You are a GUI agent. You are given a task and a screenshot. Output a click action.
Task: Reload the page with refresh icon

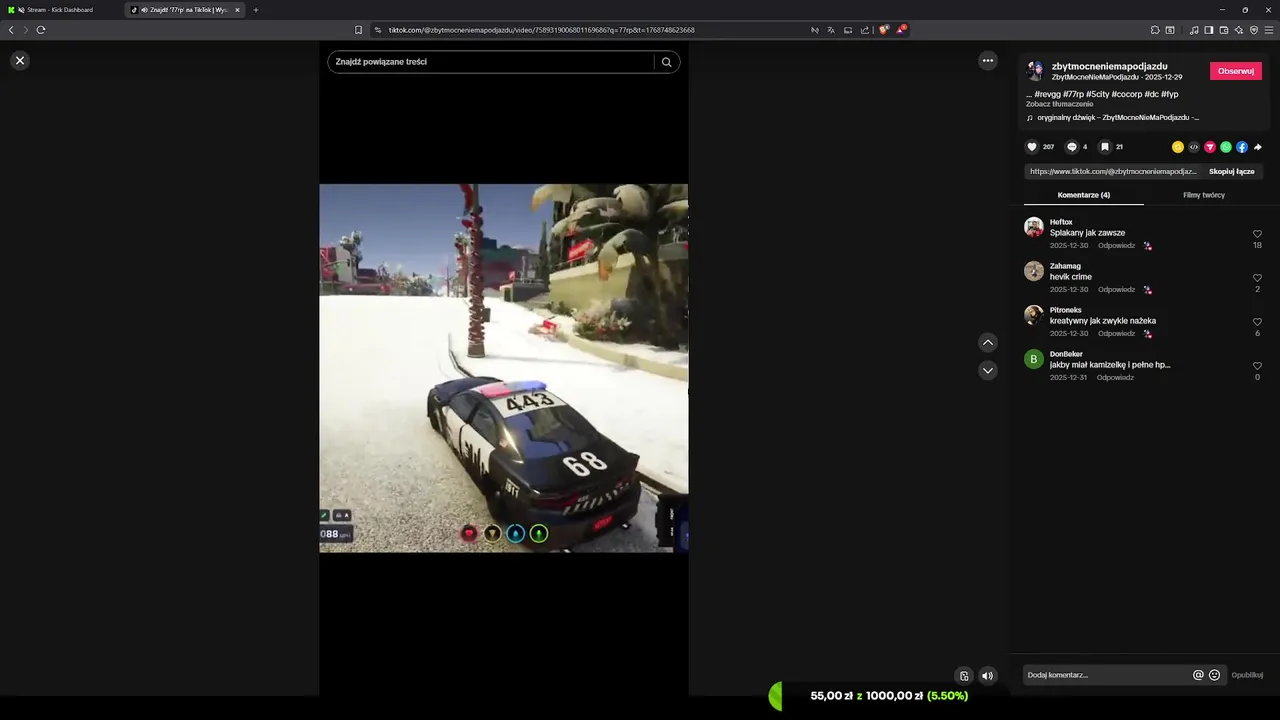pos(41,30)
